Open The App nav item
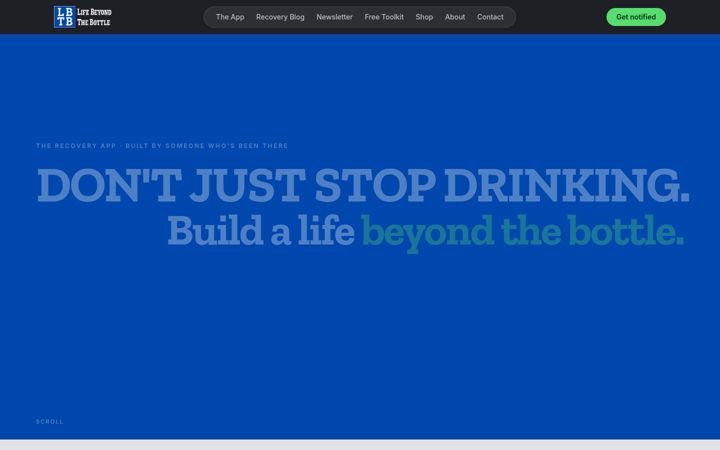 (230, 17)
